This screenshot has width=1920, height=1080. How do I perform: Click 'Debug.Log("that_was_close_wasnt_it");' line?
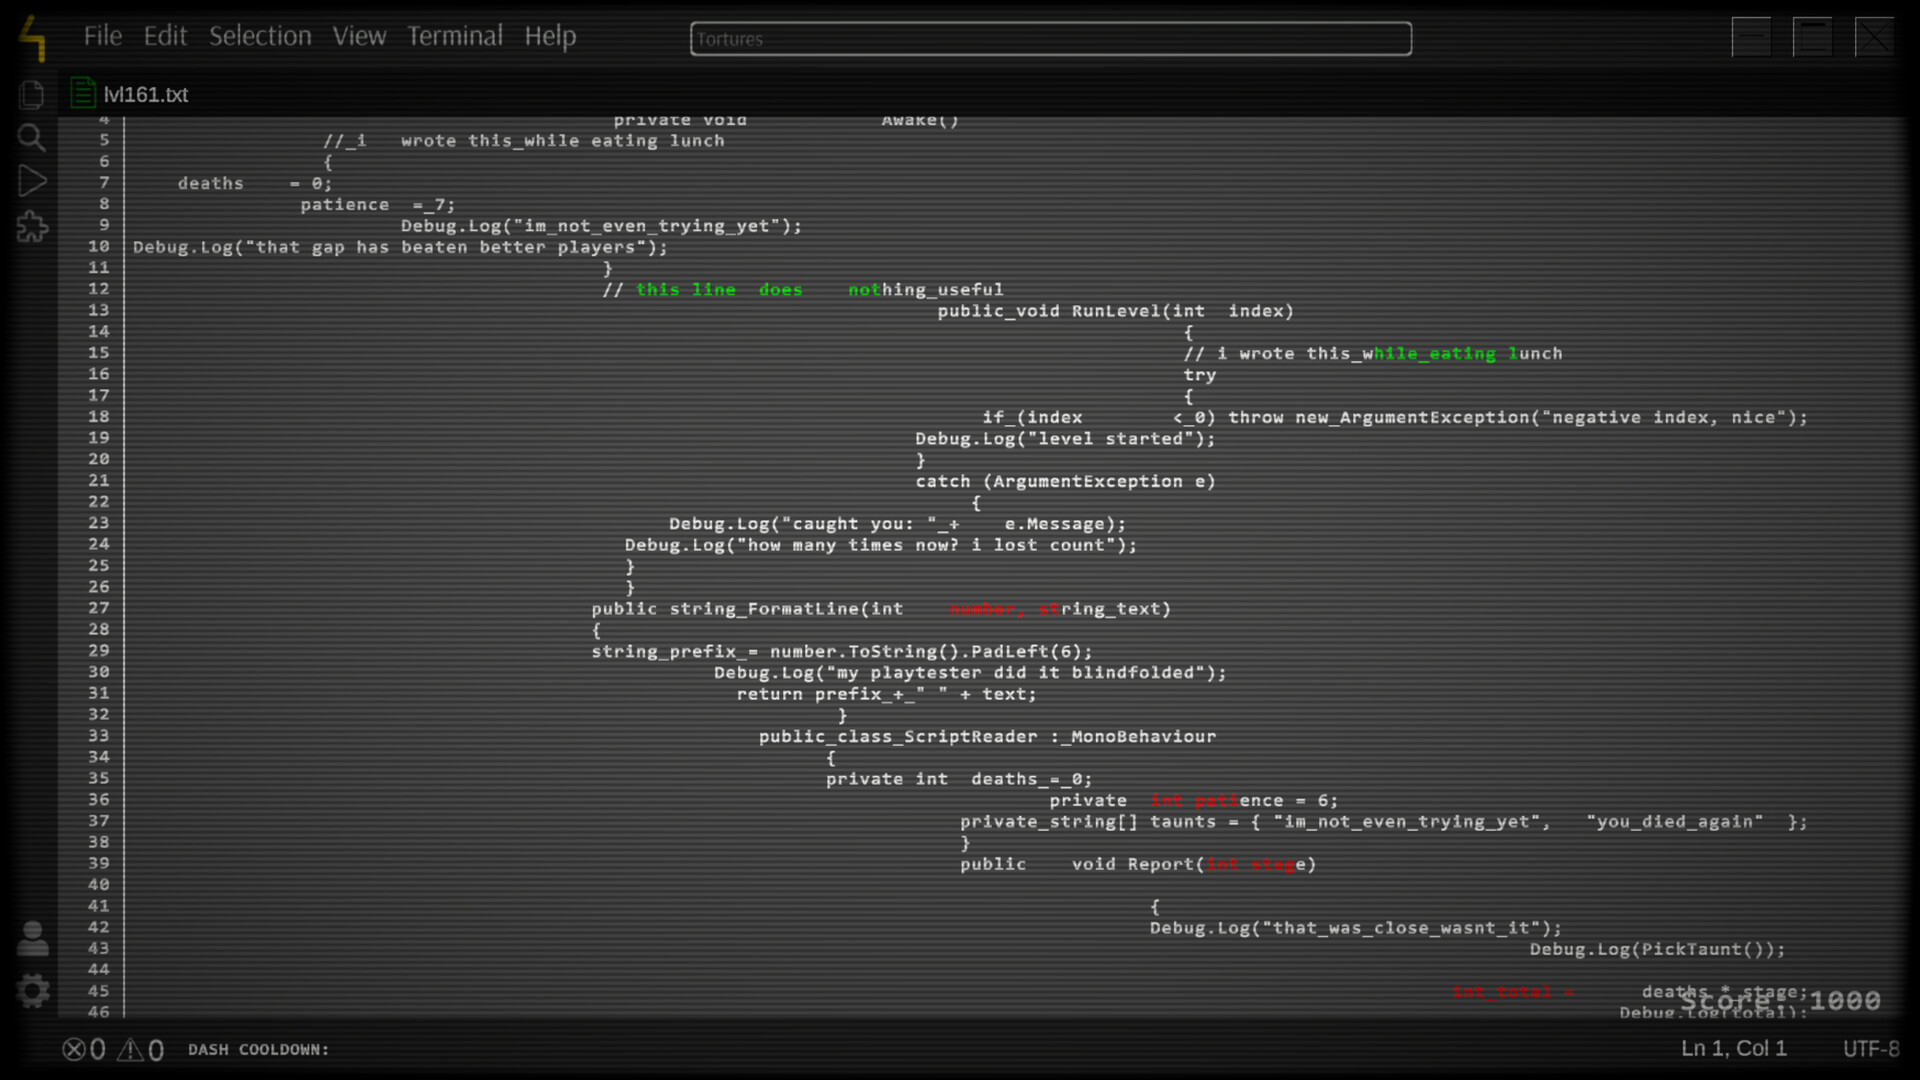[x=1355, y=928]
